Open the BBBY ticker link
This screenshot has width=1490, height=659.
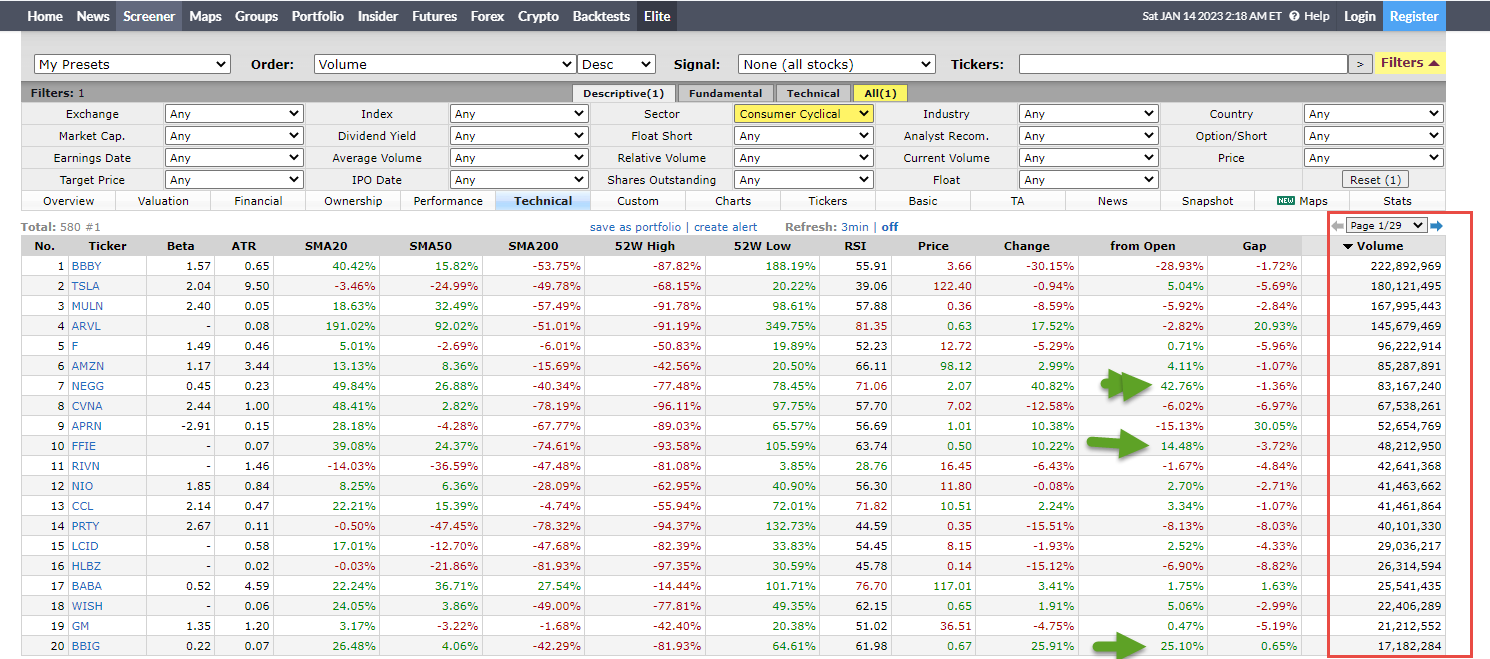click(86, 266)
